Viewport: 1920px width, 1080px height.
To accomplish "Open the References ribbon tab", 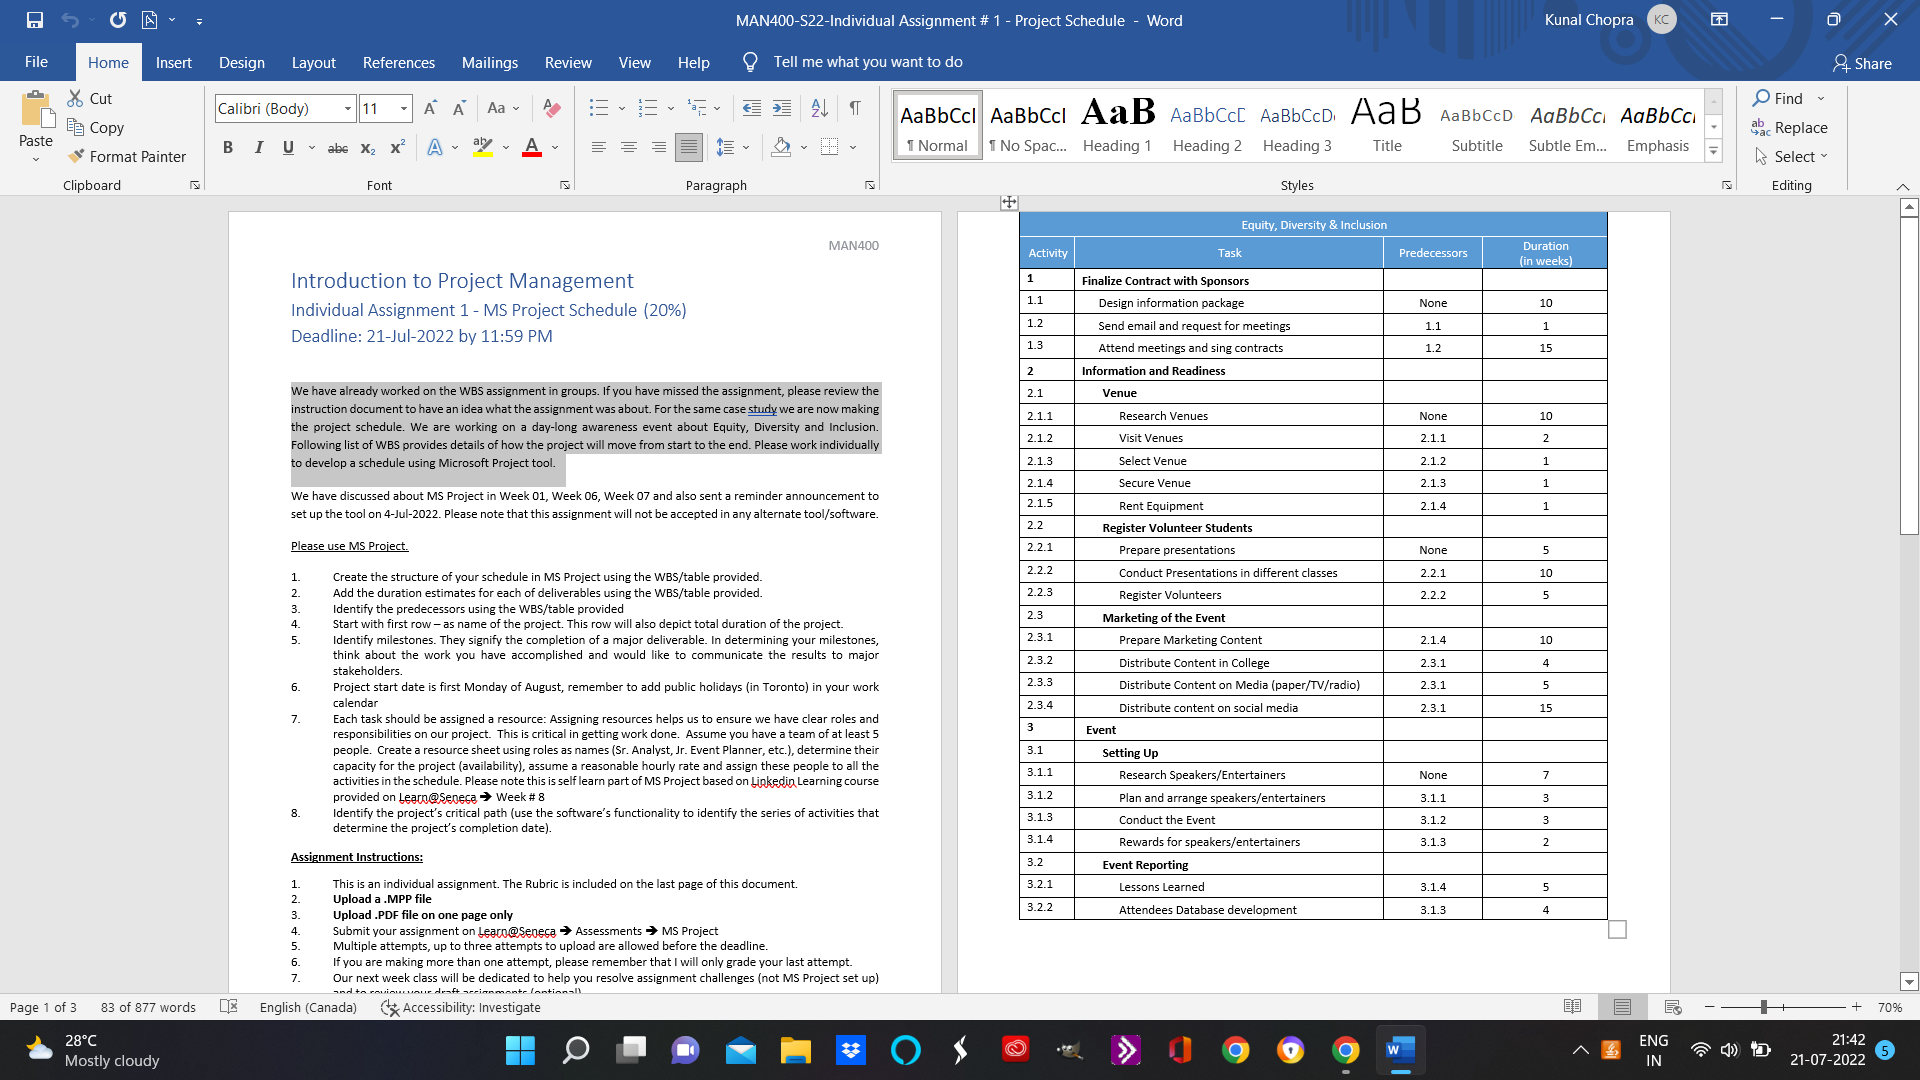I will pyautogui.click(x=398, y=62).
